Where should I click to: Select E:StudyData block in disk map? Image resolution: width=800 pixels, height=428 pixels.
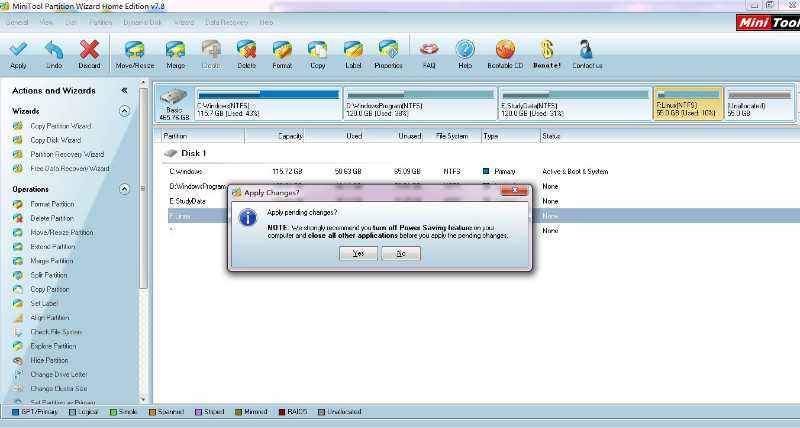coord(575,104)
